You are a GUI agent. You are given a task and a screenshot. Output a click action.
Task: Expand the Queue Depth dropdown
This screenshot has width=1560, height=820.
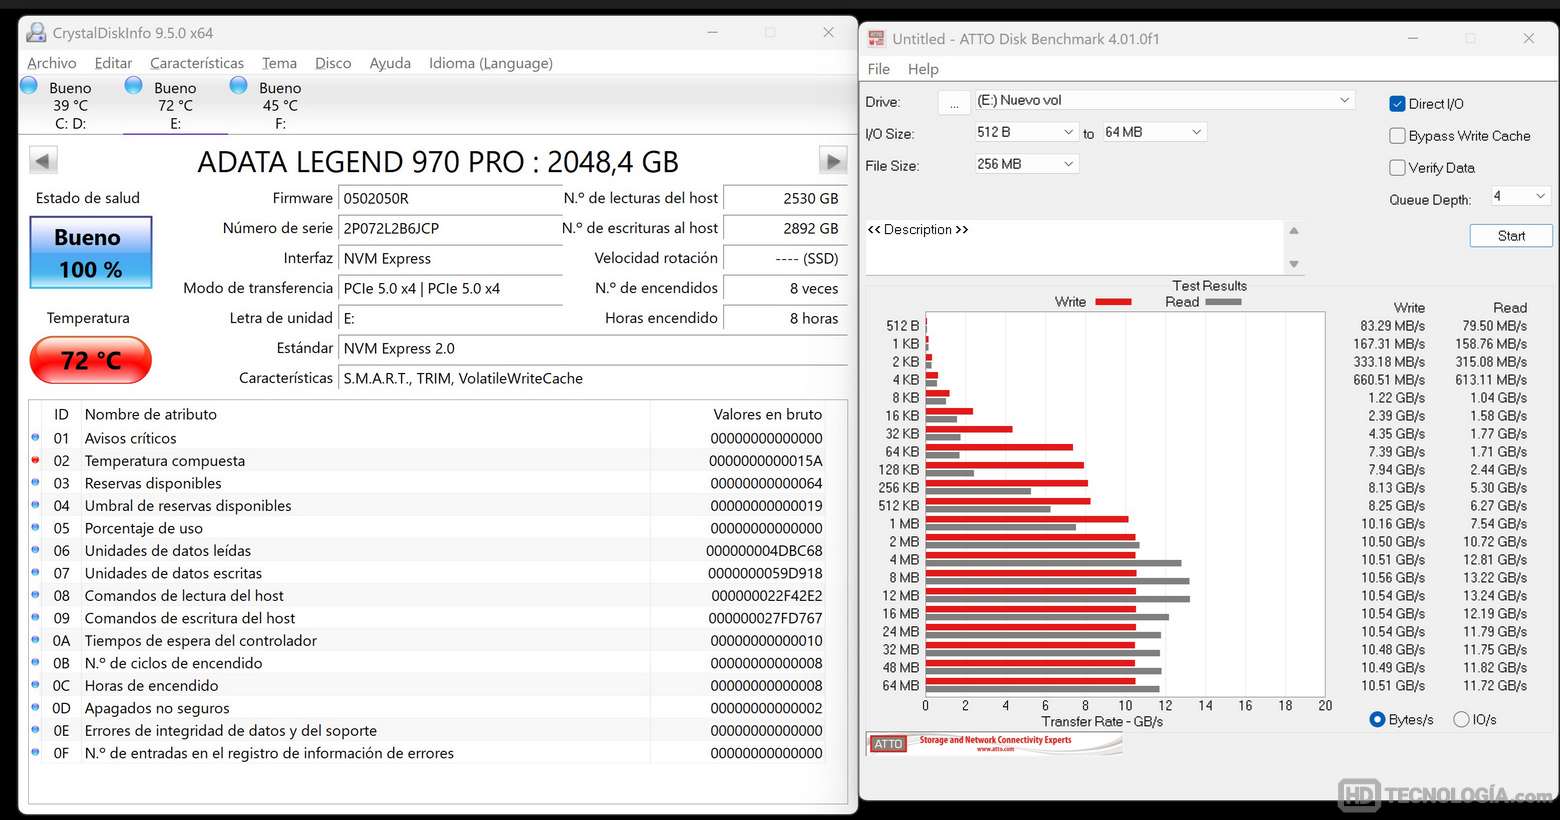[1520, 196]
